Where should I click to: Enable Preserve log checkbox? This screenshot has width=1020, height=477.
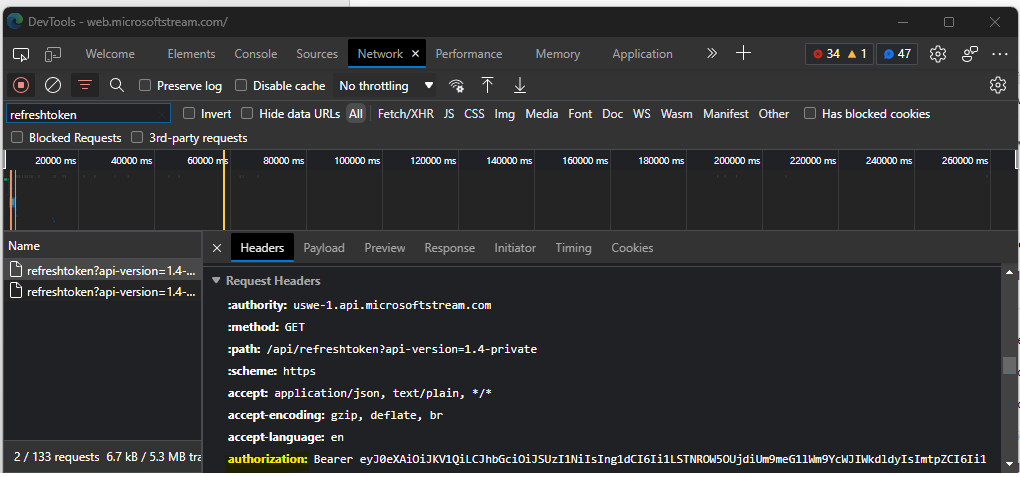(x=145, y=85)
